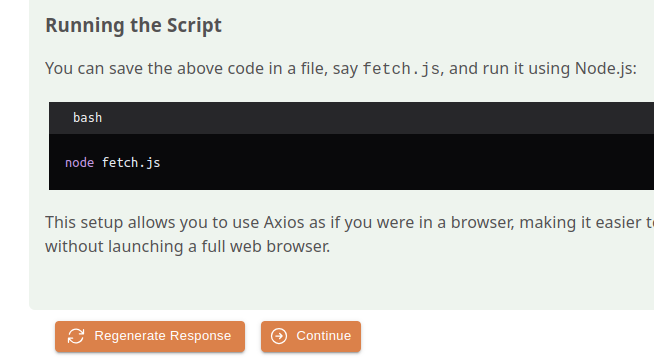Viewport: 654px width, 360px height.
Task: Click the line 'without launching a full web browser.'
Action: (188, 246)
